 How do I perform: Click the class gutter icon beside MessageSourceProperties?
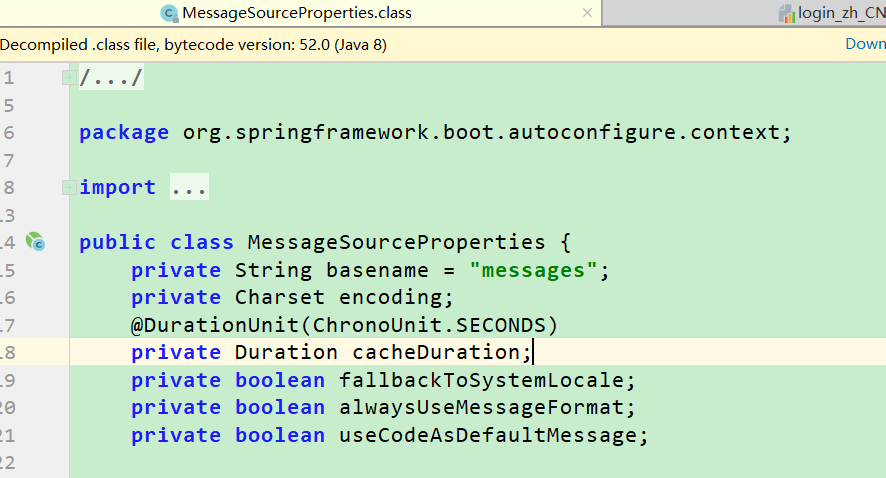pos(35,242)
